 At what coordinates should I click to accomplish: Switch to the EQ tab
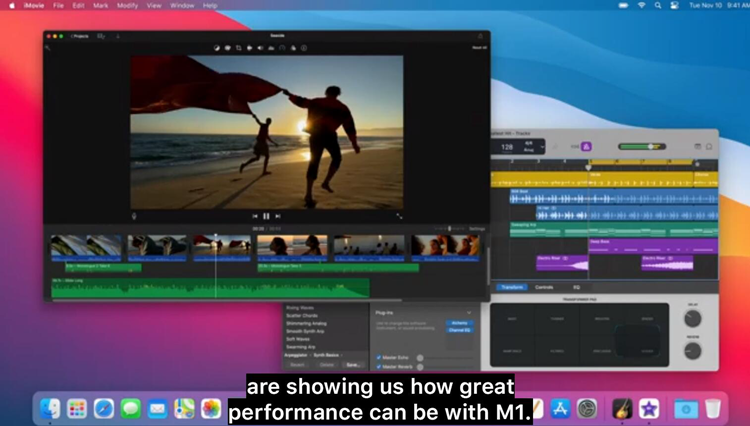pyautogui.click(x=576, y=287)
